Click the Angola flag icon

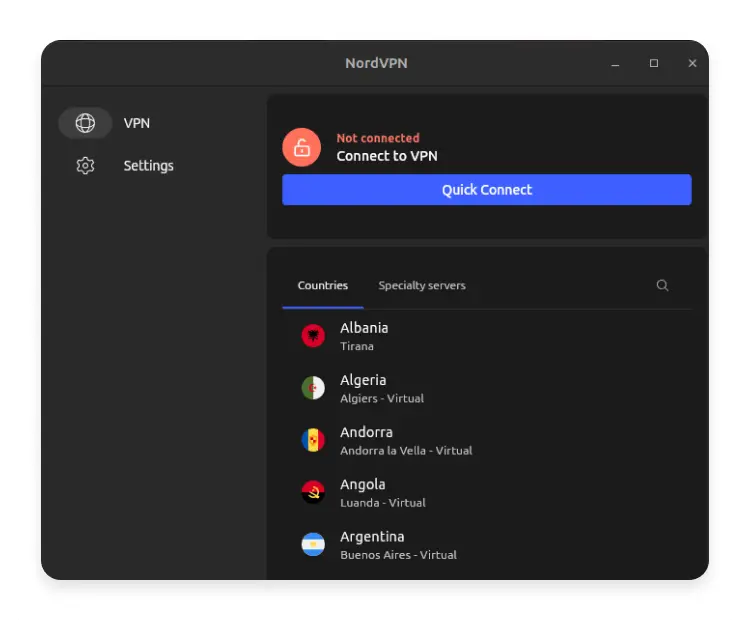click(313, 492)
